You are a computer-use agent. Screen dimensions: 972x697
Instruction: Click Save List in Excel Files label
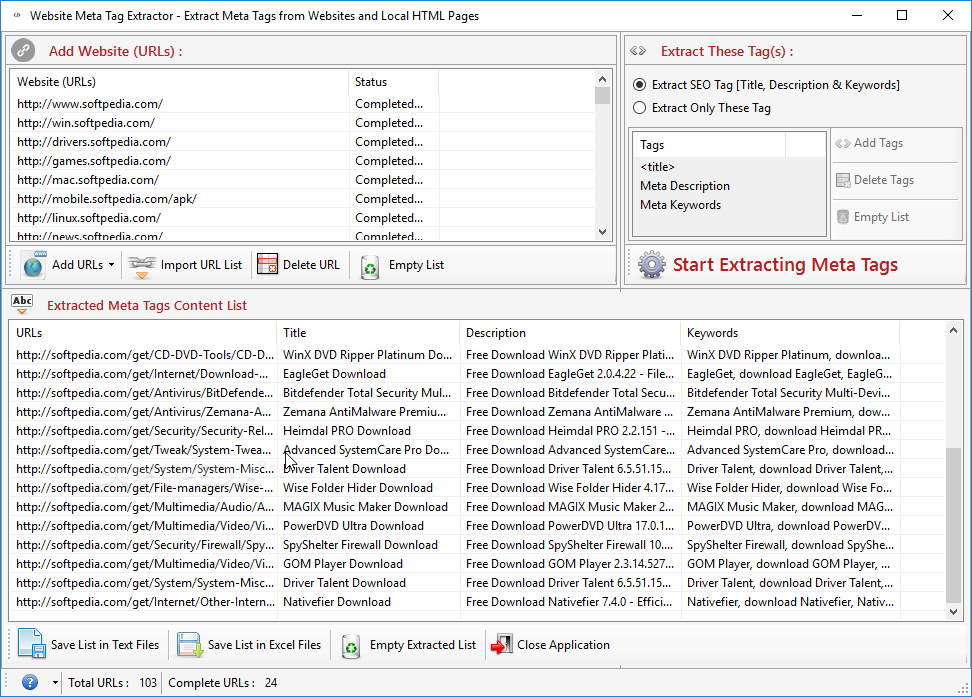264,645
